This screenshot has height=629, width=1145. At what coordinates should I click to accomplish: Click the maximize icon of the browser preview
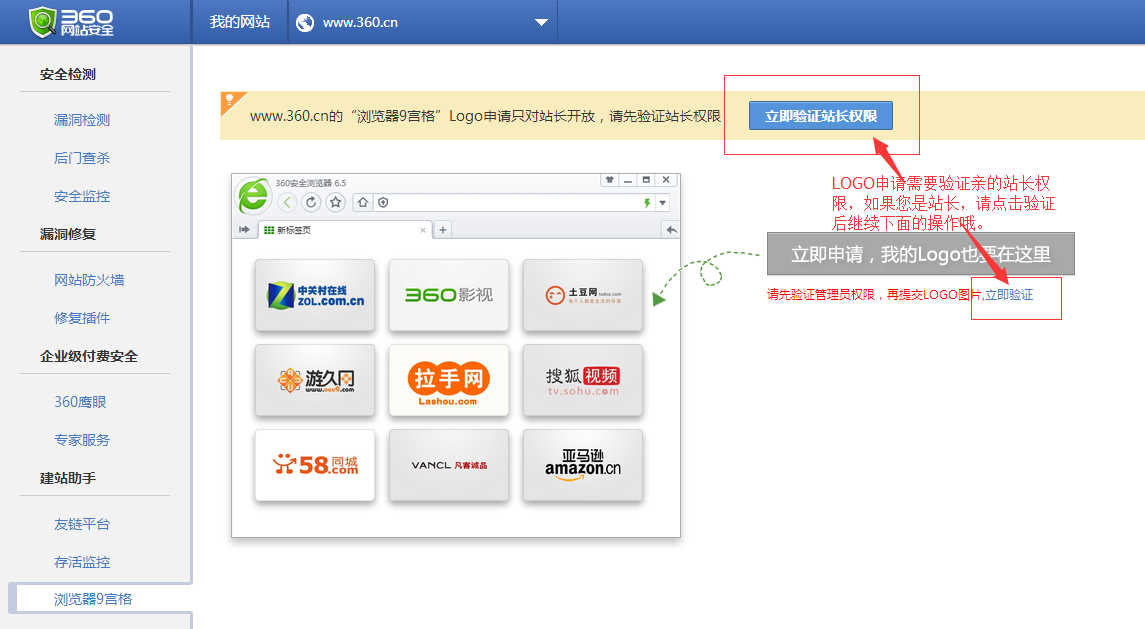click(646, 180)
